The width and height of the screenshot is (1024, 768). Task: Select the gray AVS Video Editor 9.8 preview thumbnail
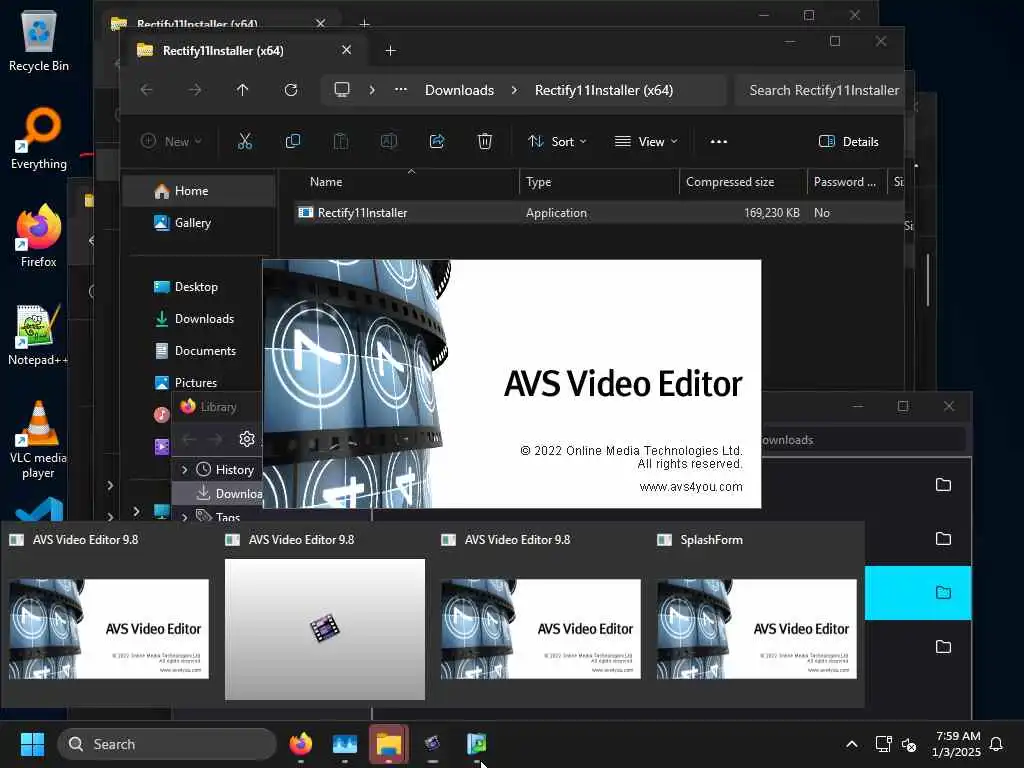tap(325, 629)
